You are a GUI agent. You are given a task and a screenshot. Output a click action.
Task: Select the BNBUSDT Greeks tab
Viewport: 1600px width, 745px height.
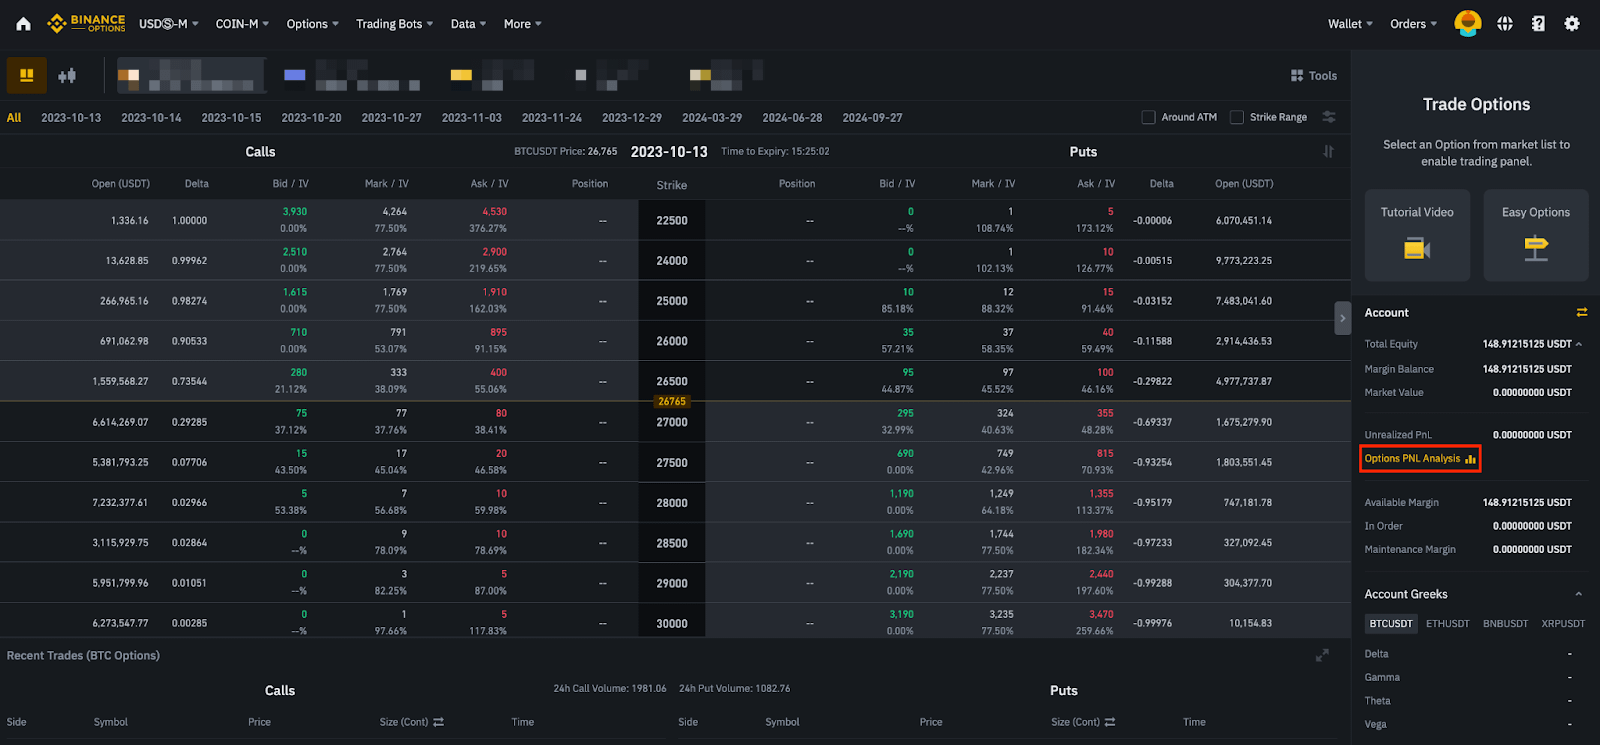click(x=1505, y=623)
